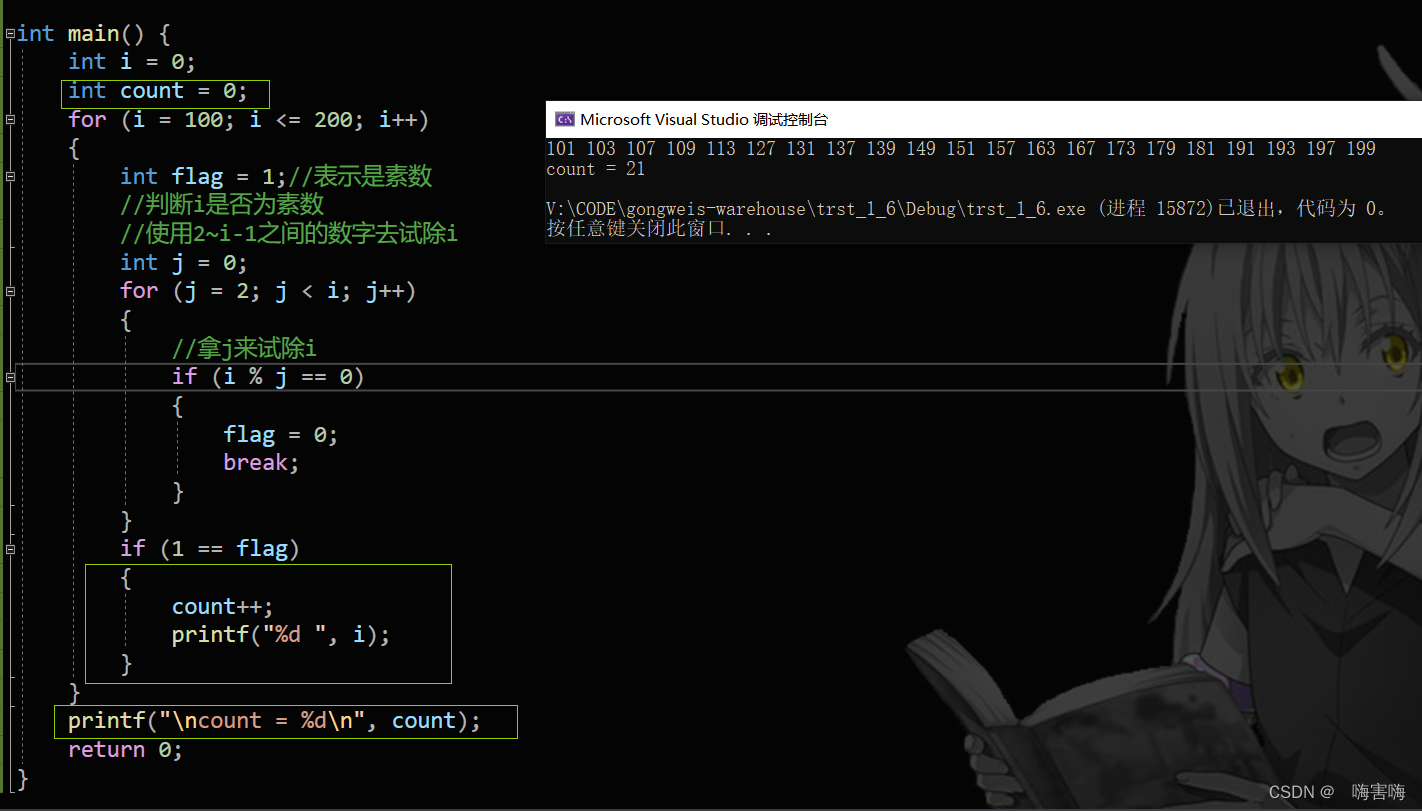Collapse the int main() function block
Image resolution: width=1422 pixels, height=811 pixels.
point(10,33)
